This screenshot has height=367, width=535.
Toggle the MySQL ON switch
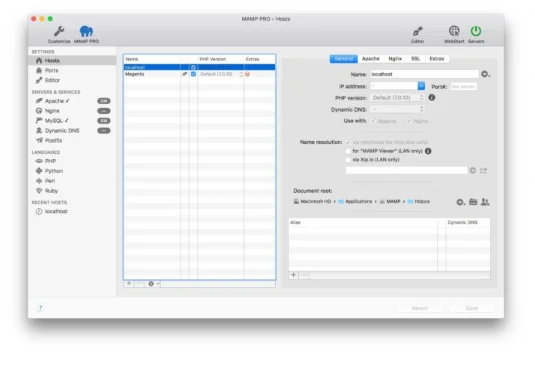coord(104,121)
